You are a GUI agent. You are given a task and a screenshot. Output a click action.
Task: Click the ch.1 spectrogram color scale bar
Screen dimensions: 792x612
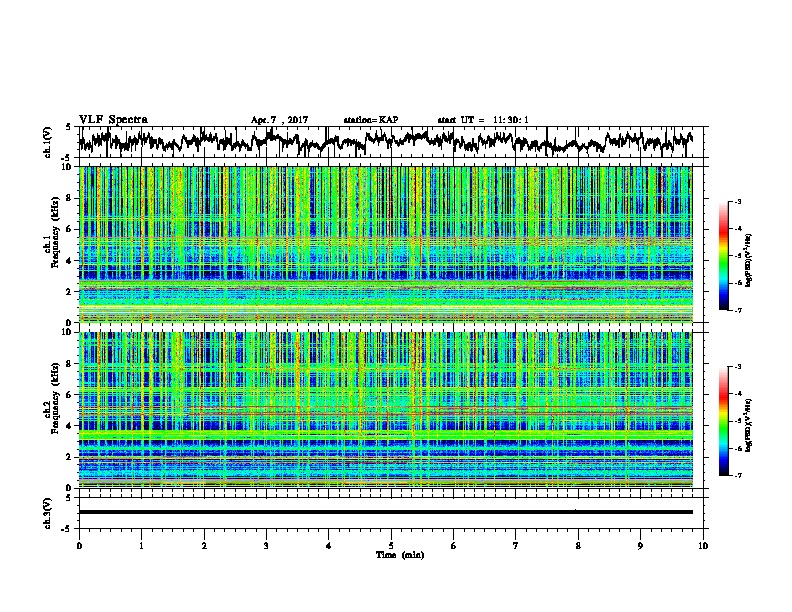(724, 256)
